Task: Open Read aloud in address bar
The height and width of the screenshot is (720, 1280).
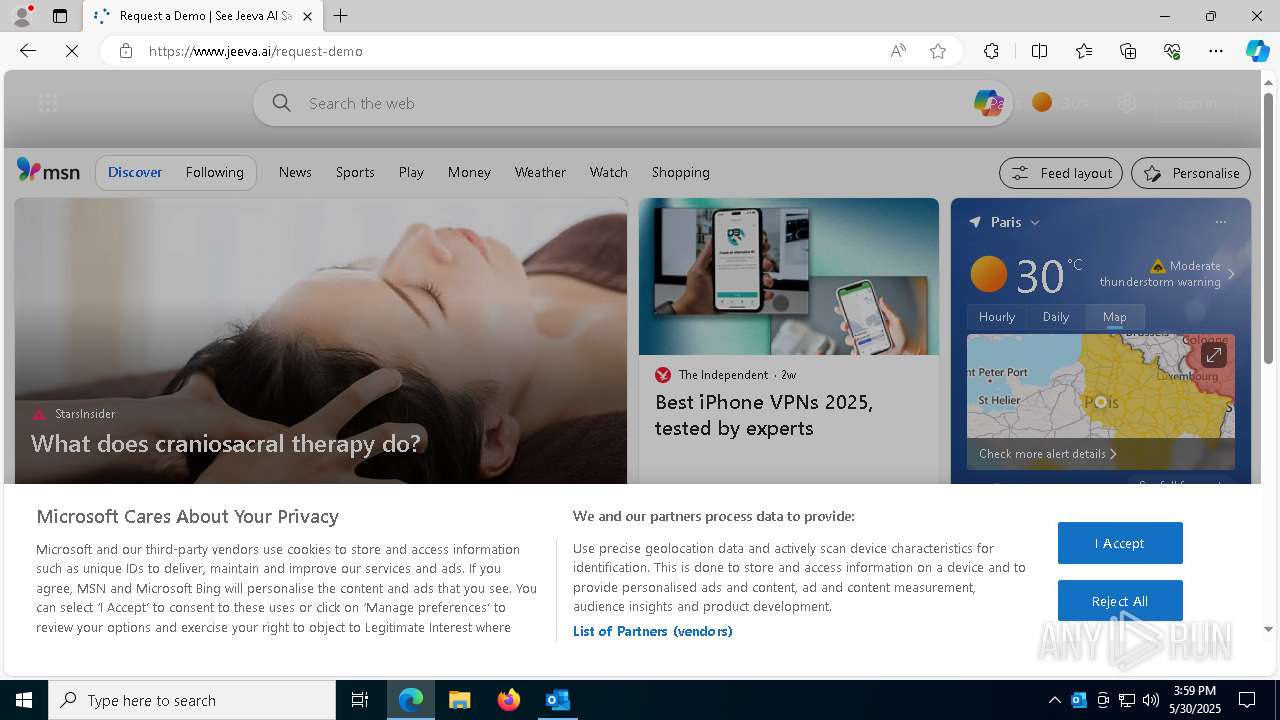Action: click(x=898, y=51)
